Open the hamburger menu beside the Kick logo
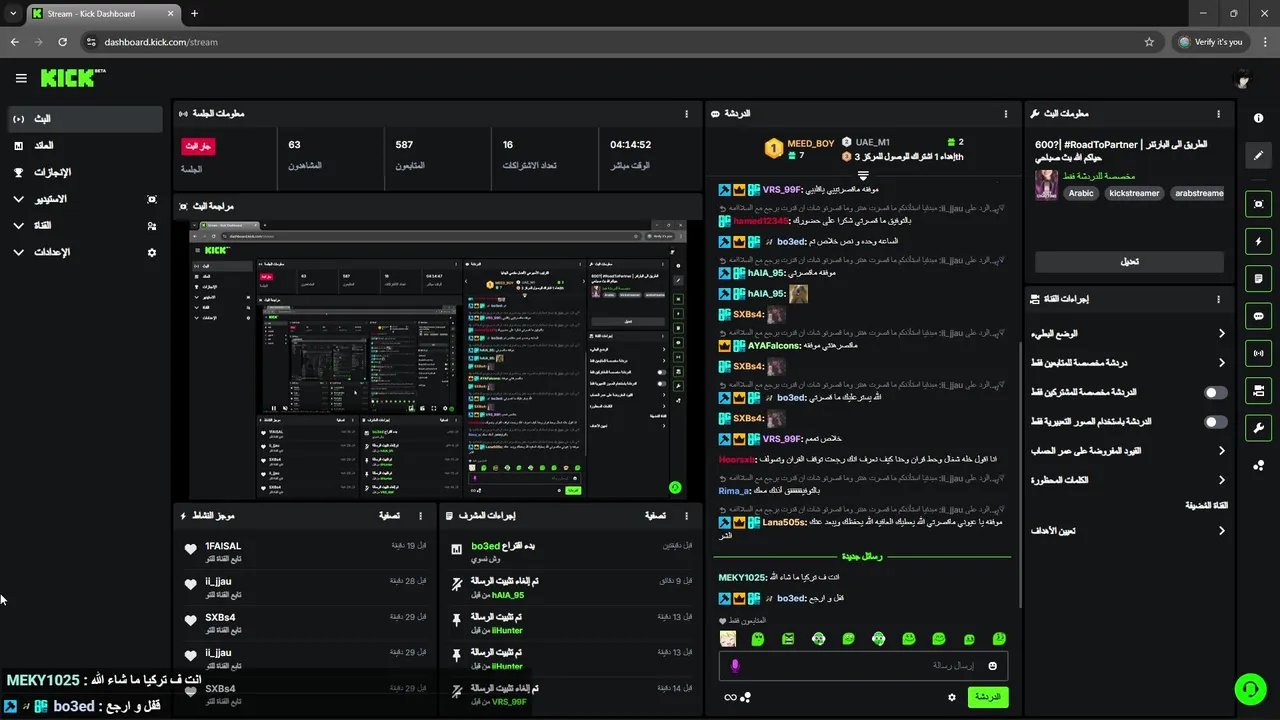The width and height of the screenshot is (1280, 720). 21,78
